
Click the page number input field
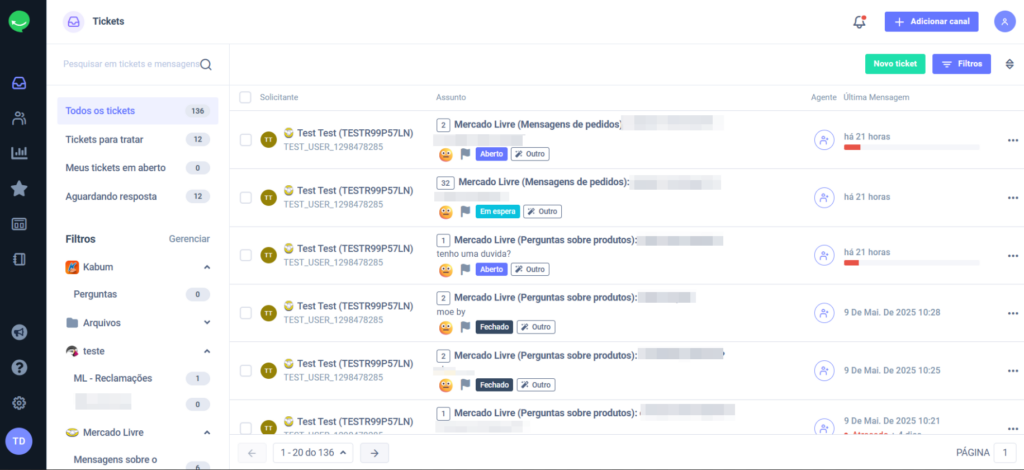(1005, 452)
